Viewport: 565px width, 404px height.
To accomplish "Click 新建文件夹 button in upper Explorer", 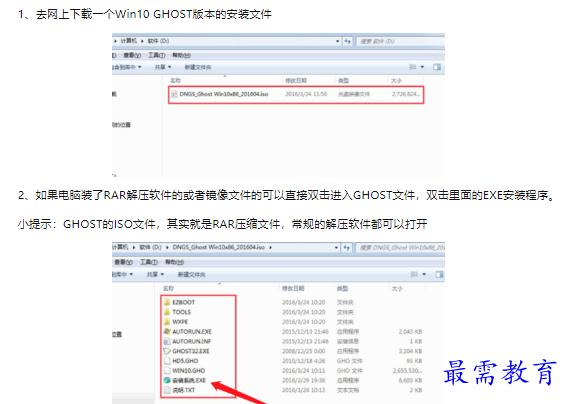I will coord(198,67).
